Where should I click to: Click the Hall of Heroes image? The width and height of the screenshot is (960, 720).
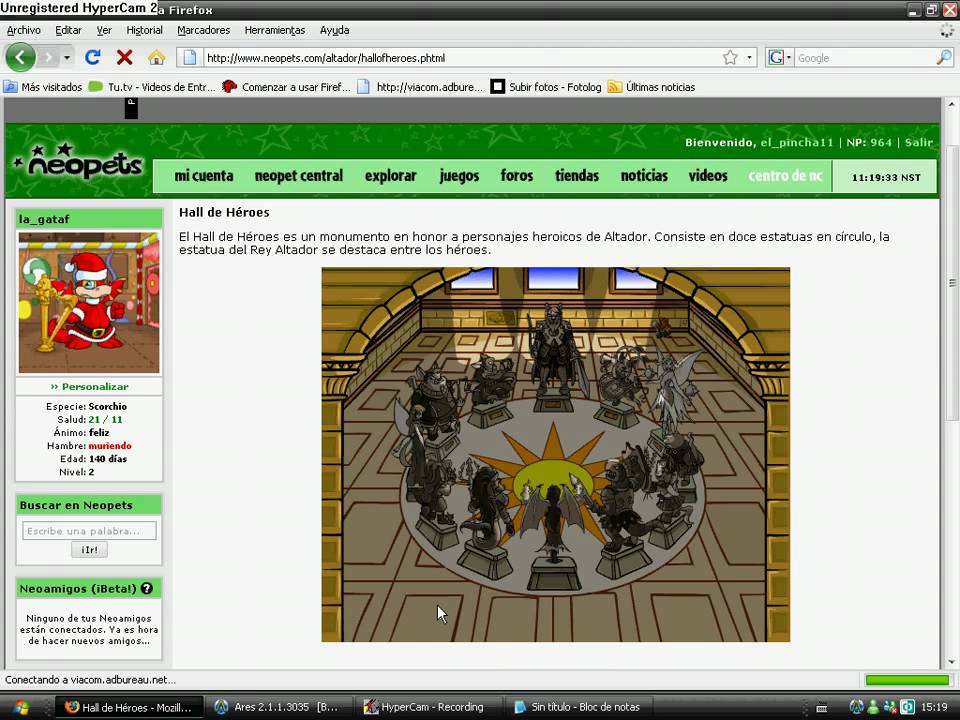pos(555,454)
